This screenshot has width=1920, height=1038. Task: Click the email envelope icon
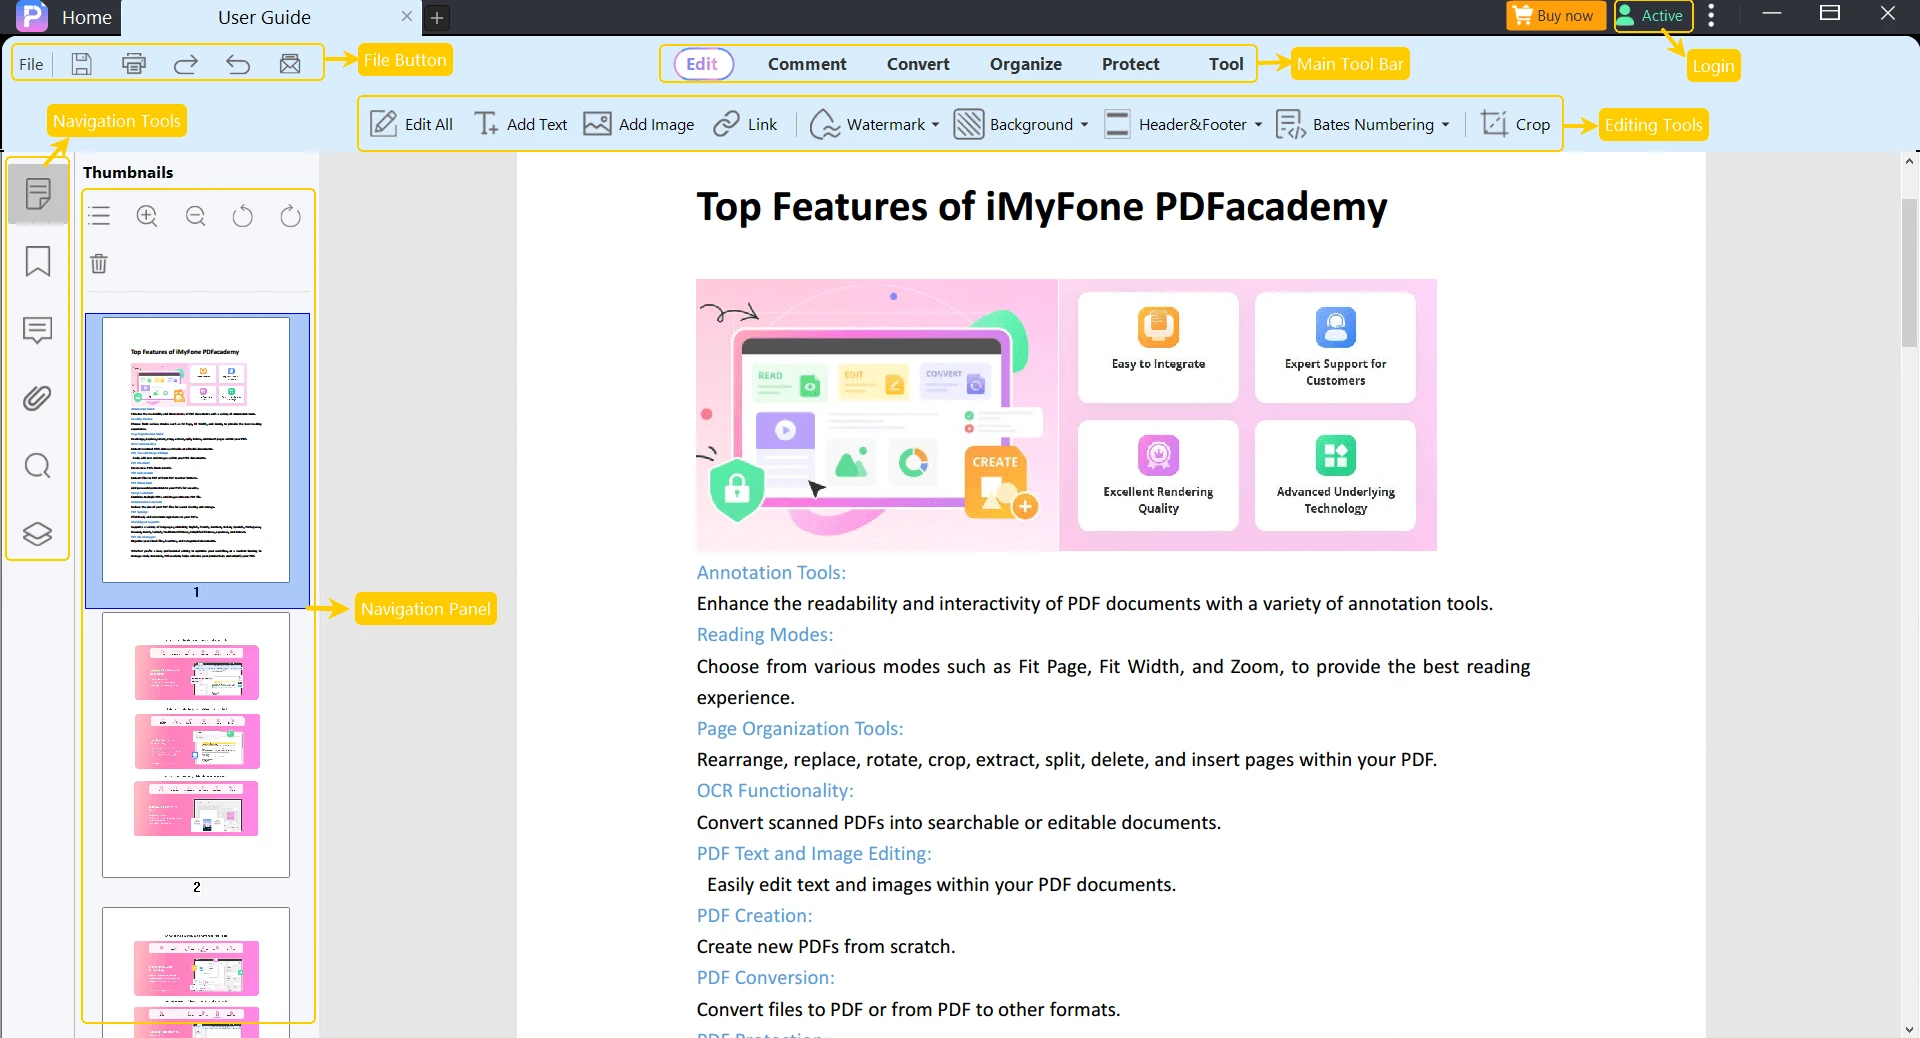290,64
